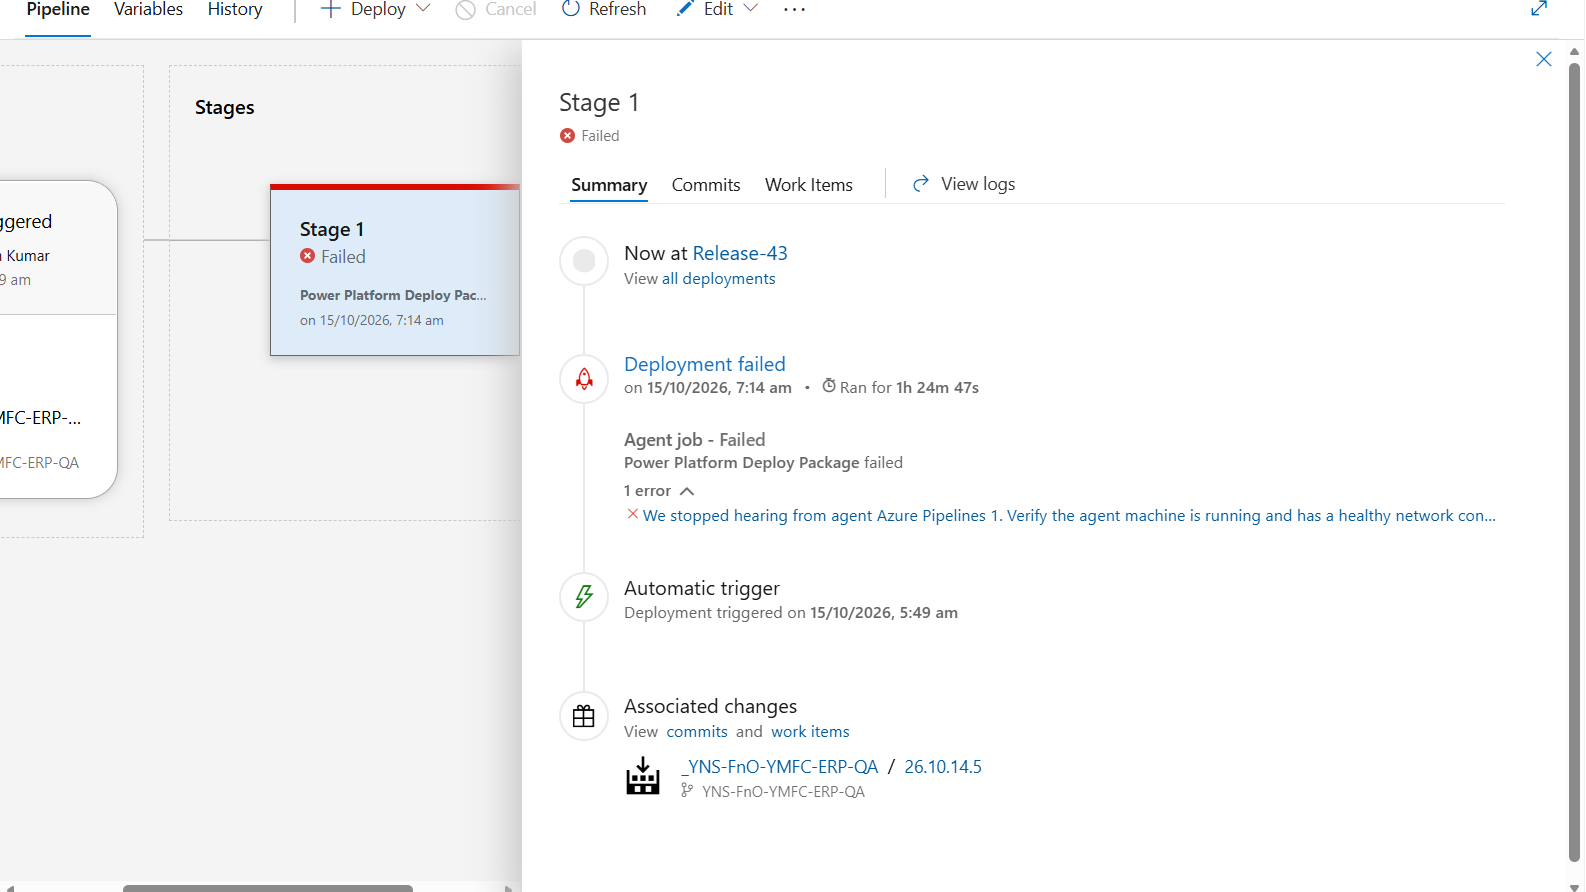Click the horizontal scrollbar under pipeline

pos(268,888)
